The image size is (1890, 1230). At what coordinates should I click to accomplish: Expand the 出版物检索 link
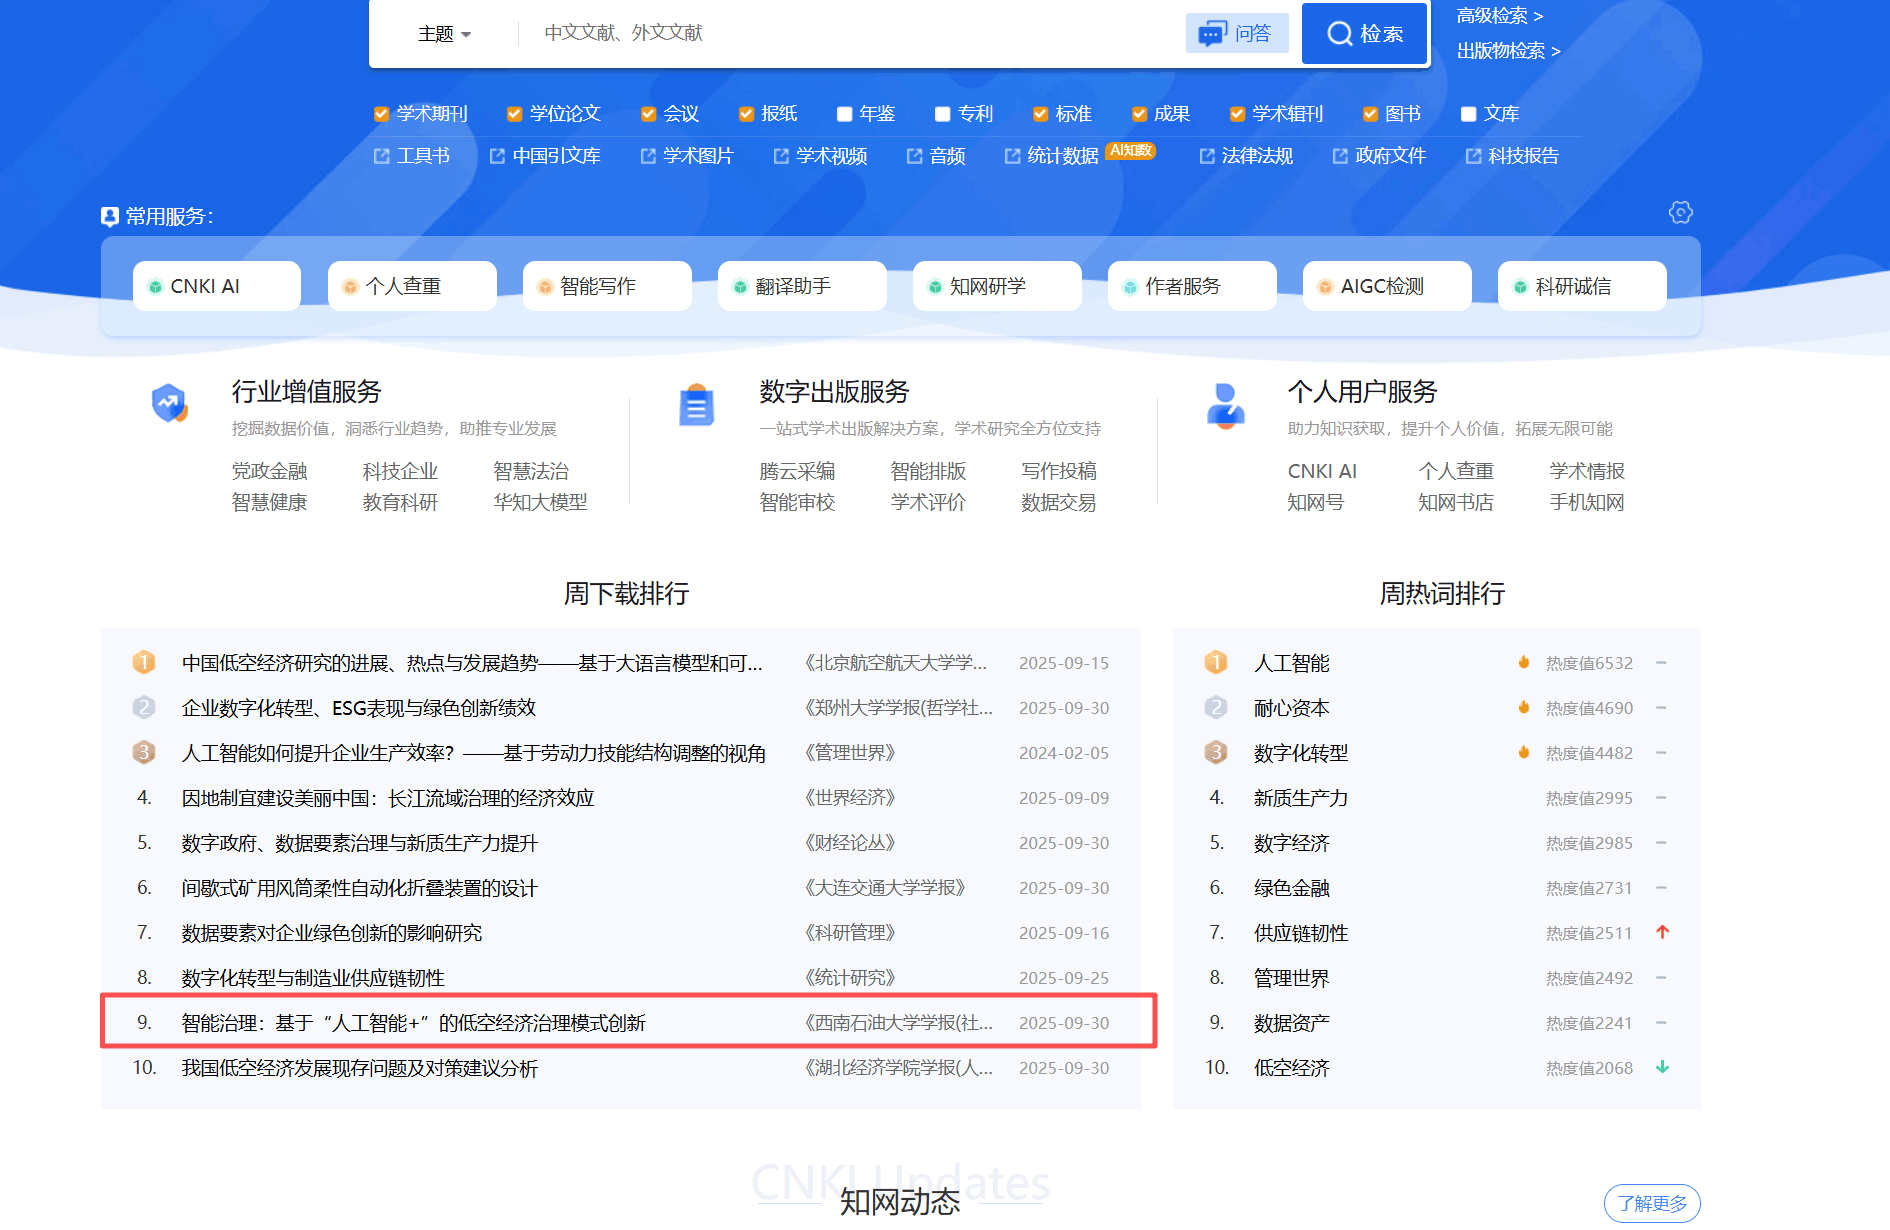(1507, 51)
